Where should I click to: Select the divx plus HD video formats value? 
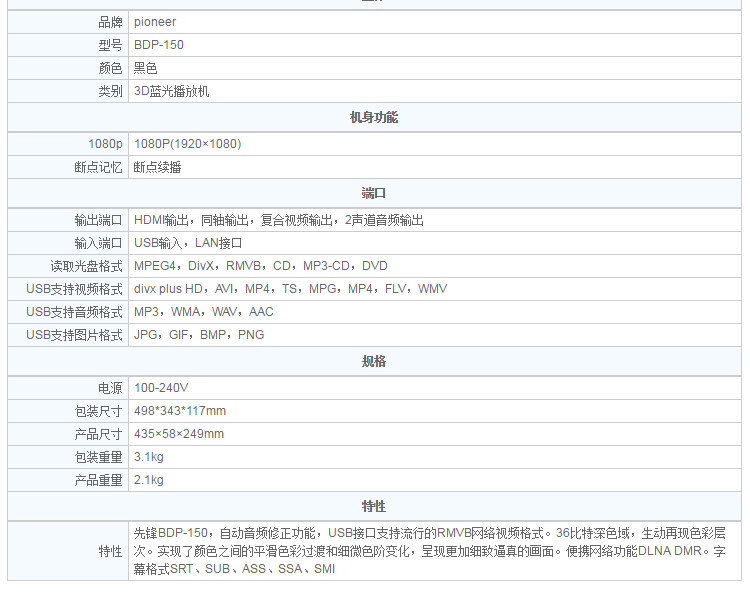290,289
